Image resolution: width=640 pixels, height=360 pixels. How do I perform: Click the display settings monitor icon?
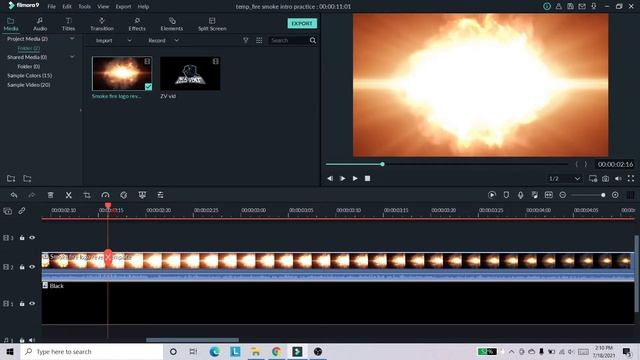pyautogui.click(x=593, y=178)
